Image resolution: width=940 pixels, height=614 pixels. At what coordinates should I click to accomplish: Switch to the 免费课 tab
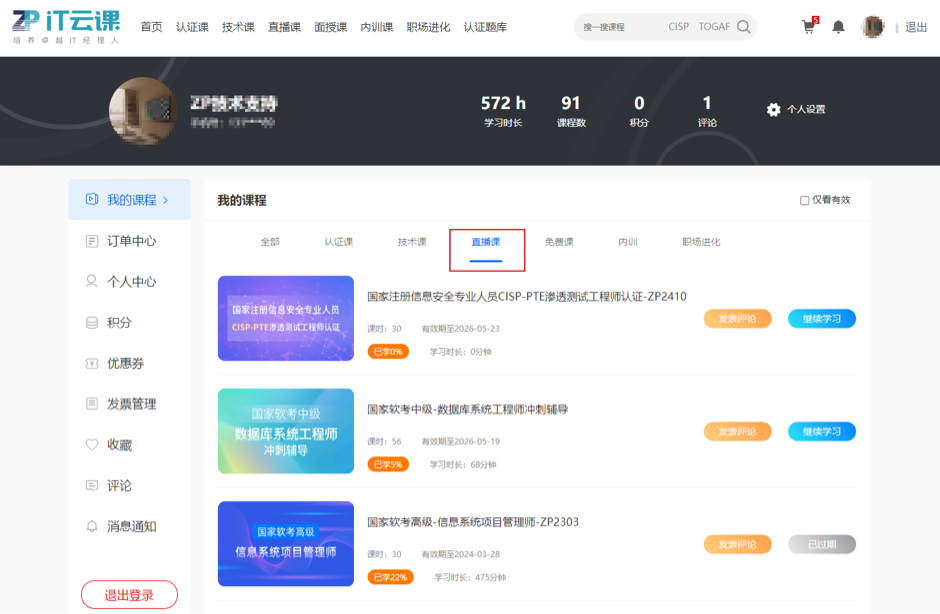(559, 242)
